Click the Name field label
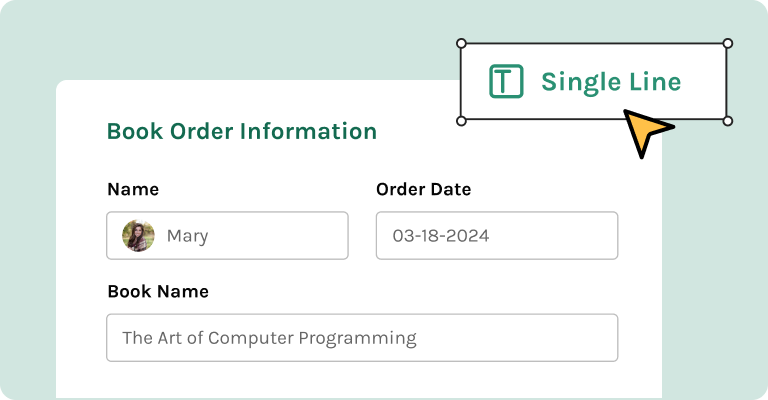Viewport: 768px width, 400px height. tap(133, 189)
